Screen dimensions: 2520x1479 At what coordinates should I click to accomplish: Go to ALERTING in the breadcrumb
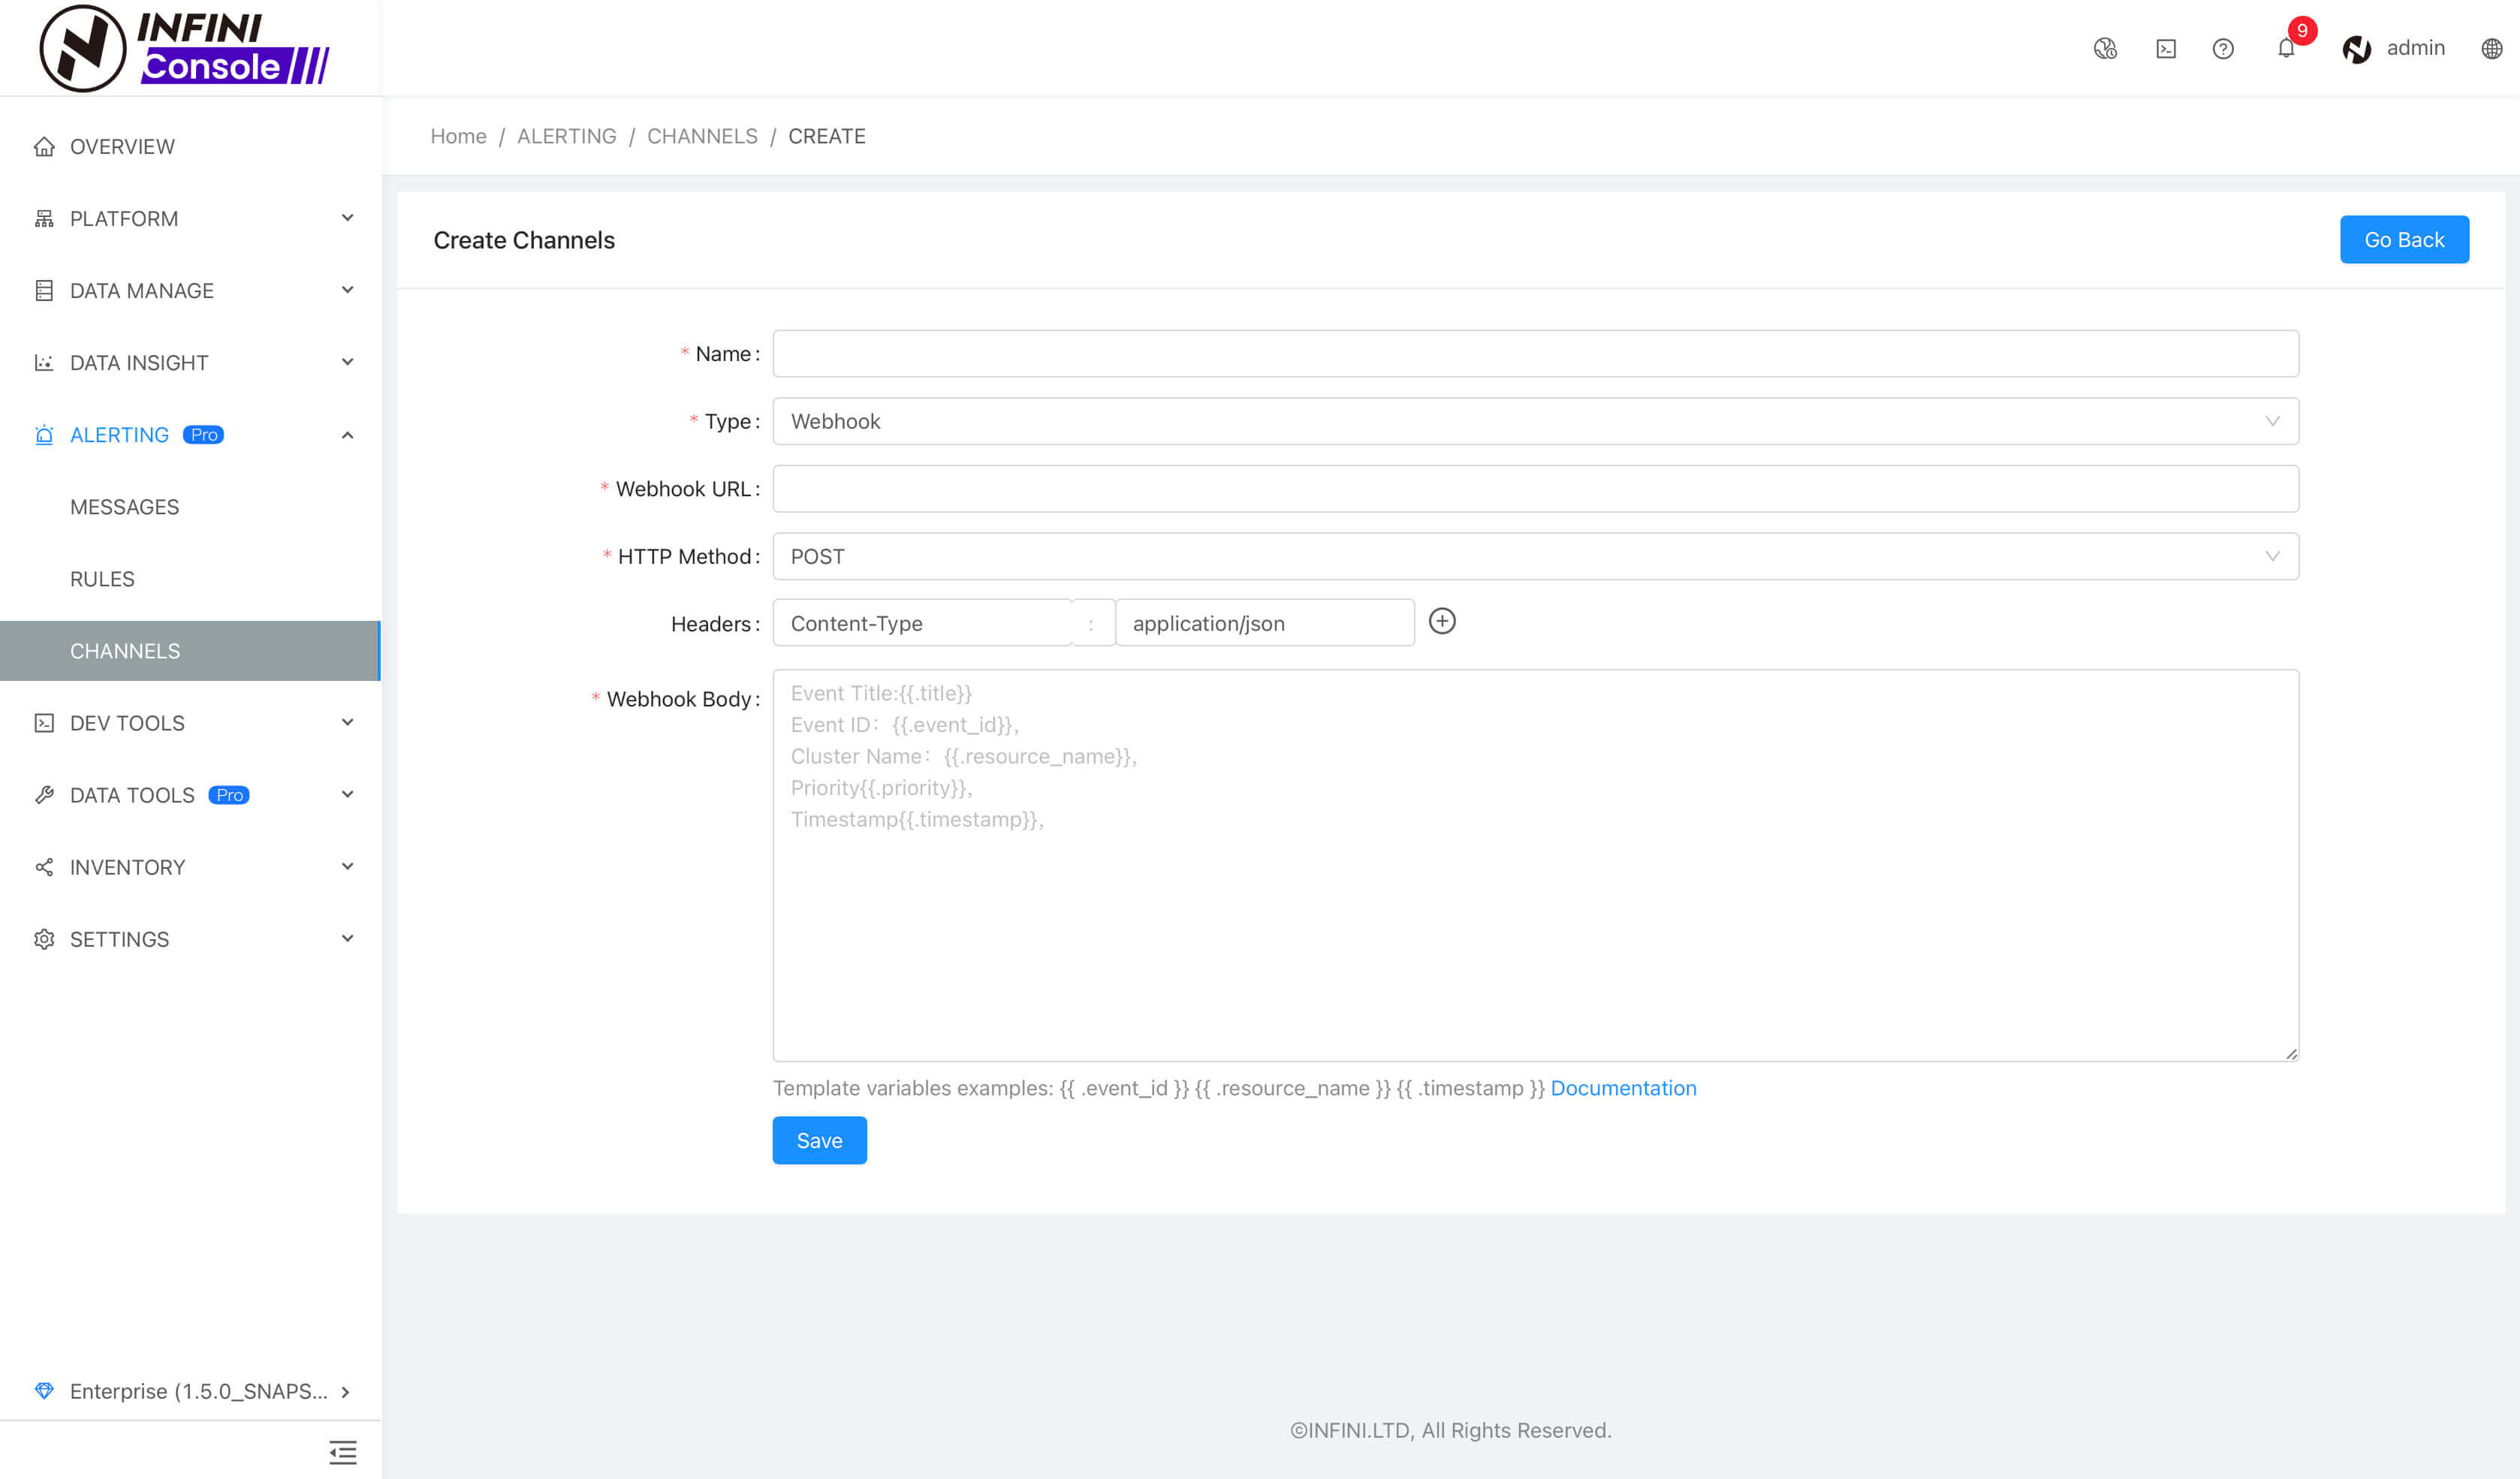(x=567, y=136)
